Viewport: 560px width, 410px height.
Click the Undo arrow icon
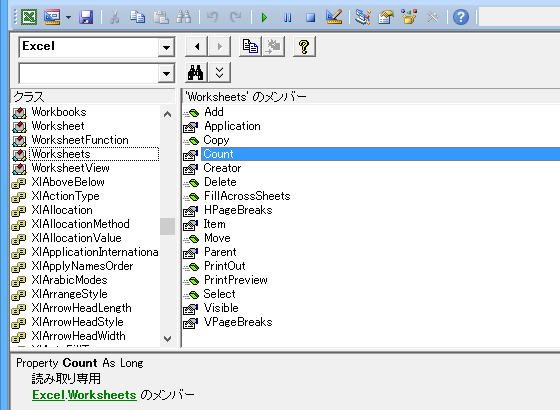[x=212, y=17]
